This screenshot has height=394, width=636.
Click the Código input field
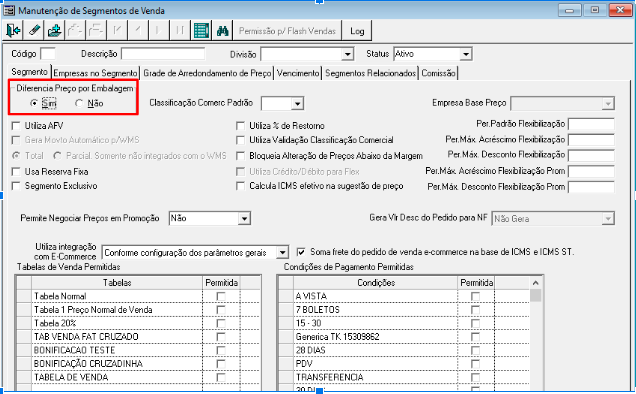48,54
